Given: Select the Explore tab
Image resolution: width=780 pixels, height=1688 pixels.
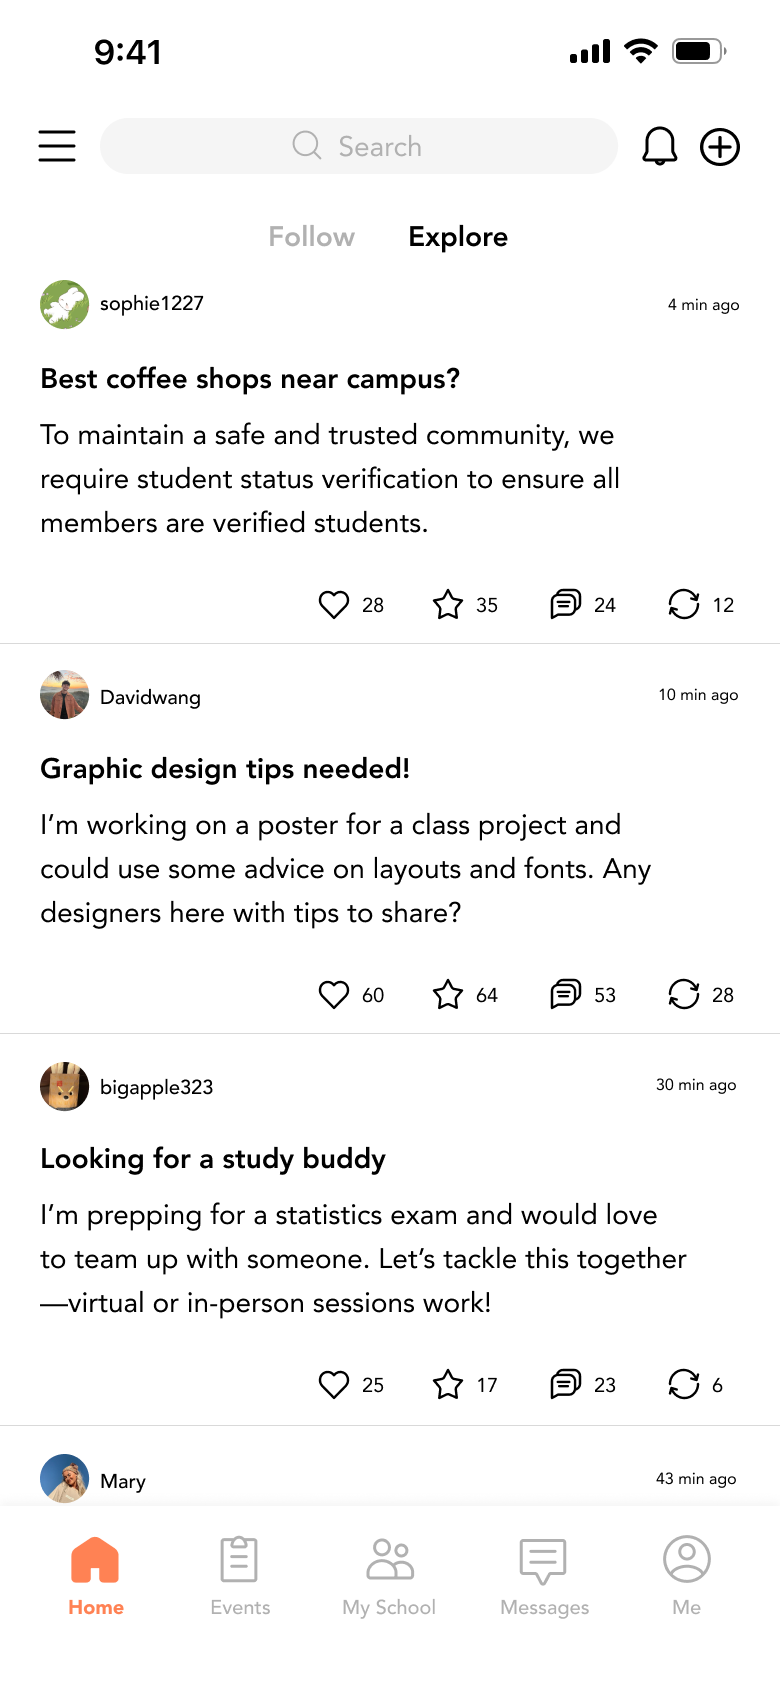Looking at the screenshot, I should click(x=458, y=237).
